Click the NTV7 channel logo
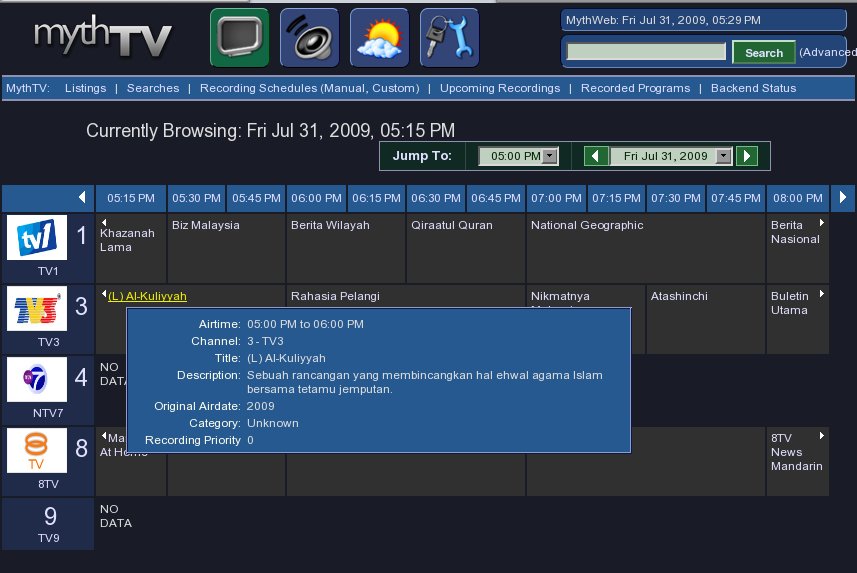Viewport: 857px width, 573px height. tap(37, 380)
